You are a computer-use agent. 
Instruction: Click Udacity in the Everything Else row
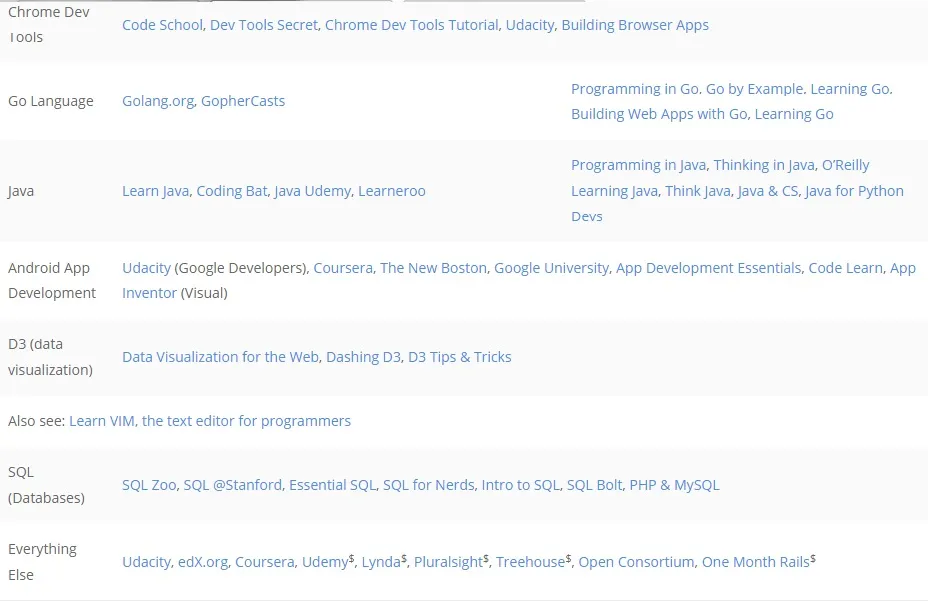pos(147,562)
